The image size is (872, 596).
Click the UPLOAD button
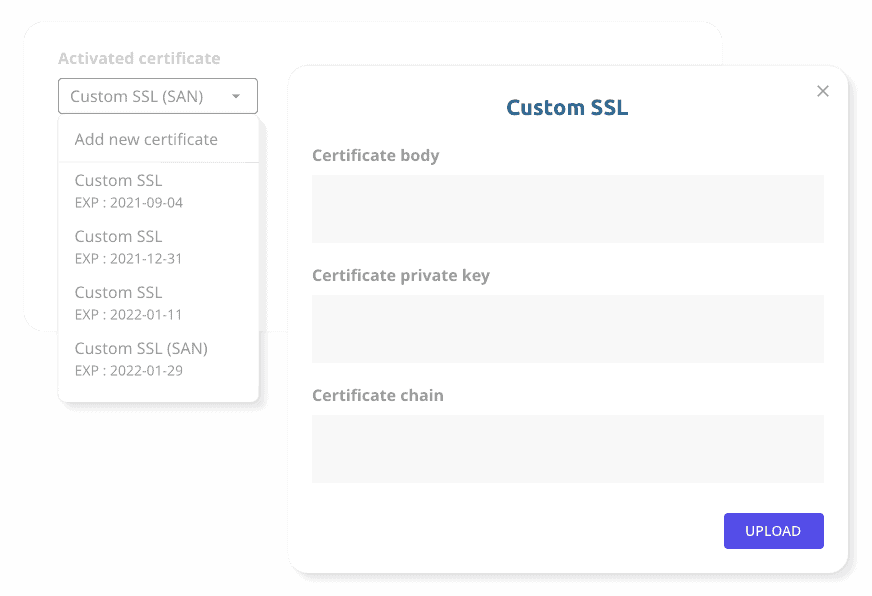coord(774,531)
